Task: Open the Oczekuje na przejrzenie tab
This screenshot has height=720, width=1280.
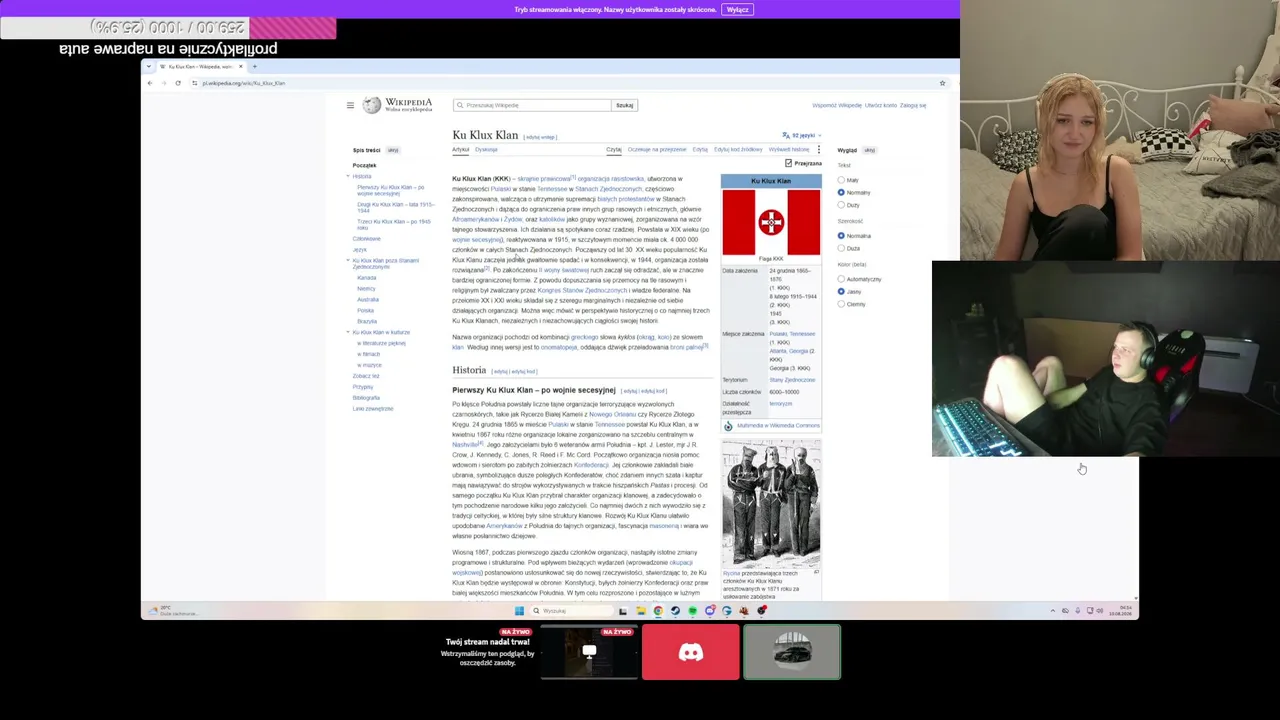Action: 657,150
